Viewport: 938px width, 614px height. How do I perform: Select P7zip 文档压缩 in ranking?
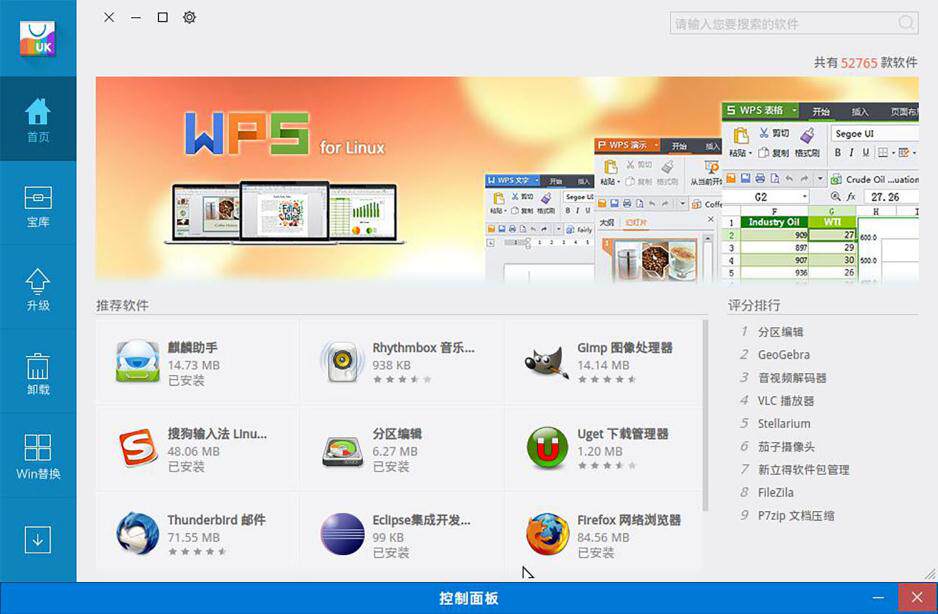tap(796, 516)
